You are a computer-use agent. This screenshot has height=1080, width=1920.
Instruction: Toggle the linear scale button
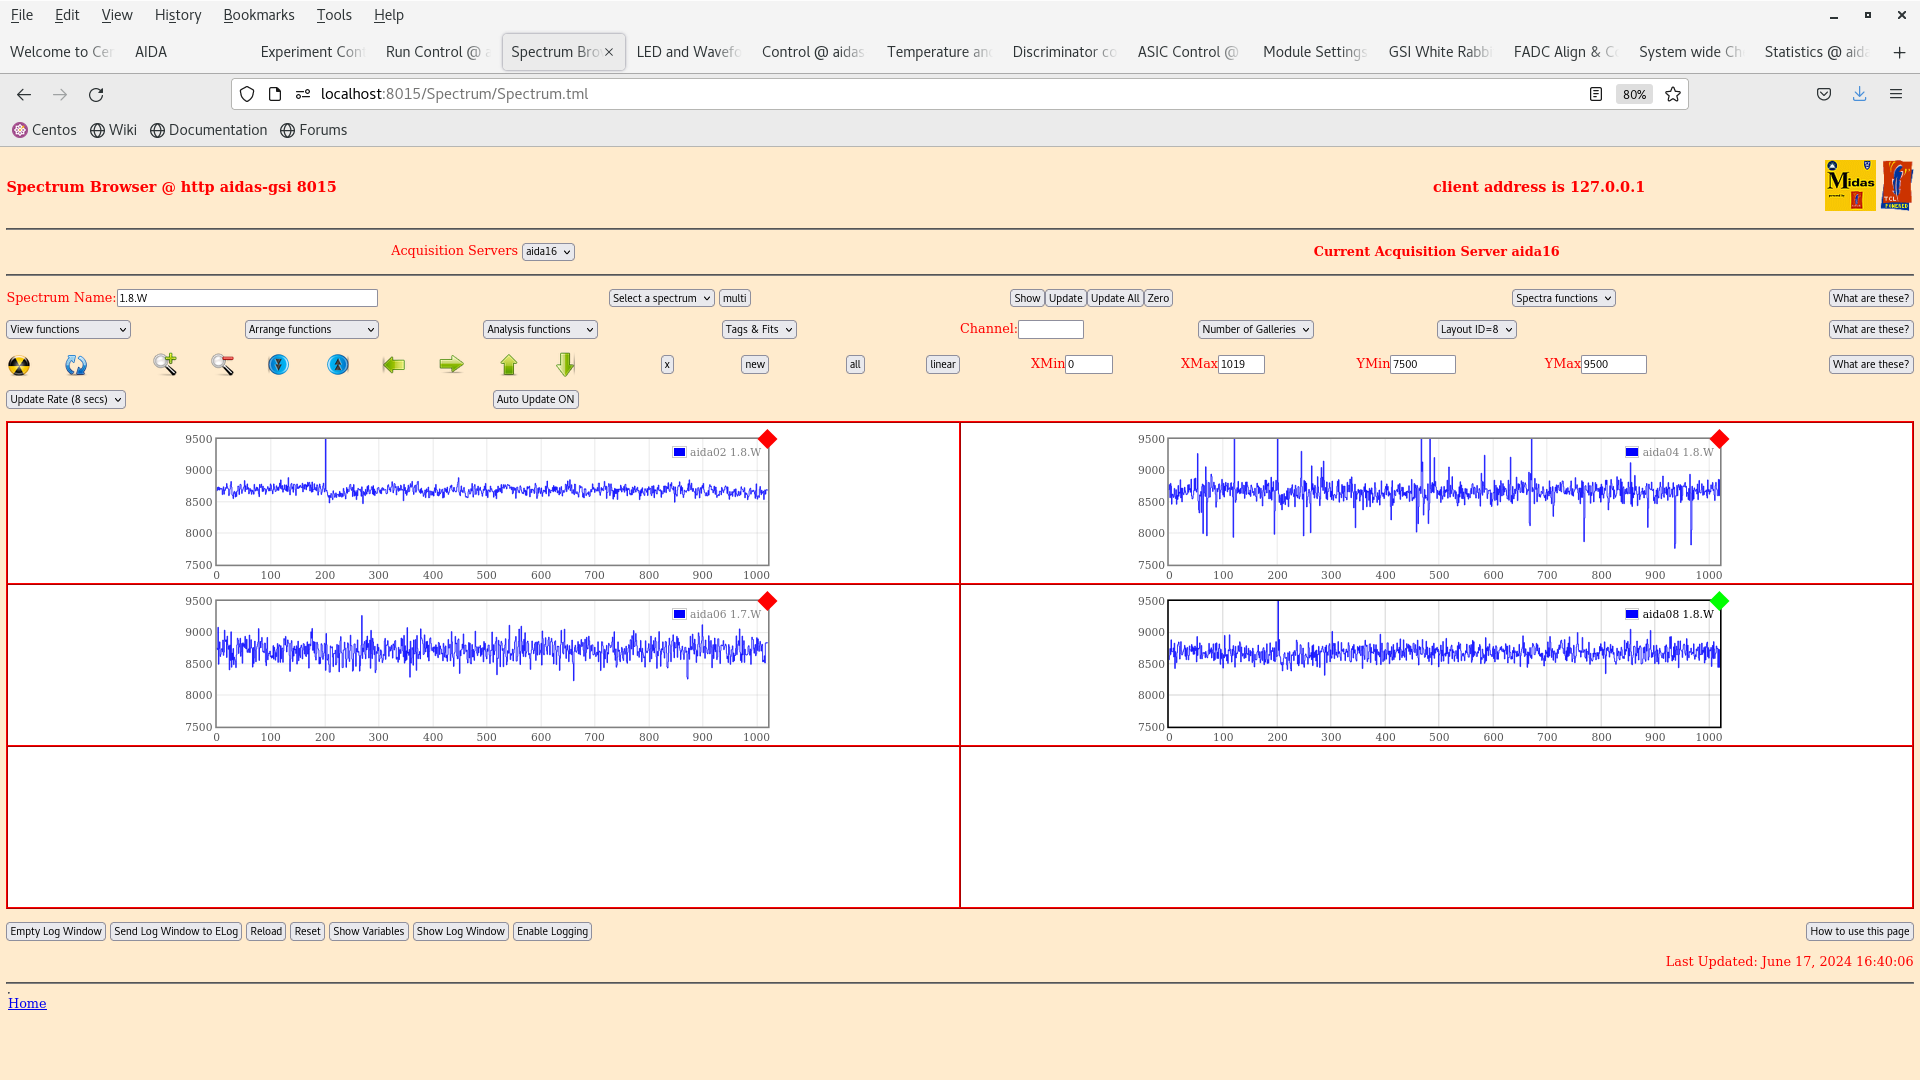pos(942,365)
